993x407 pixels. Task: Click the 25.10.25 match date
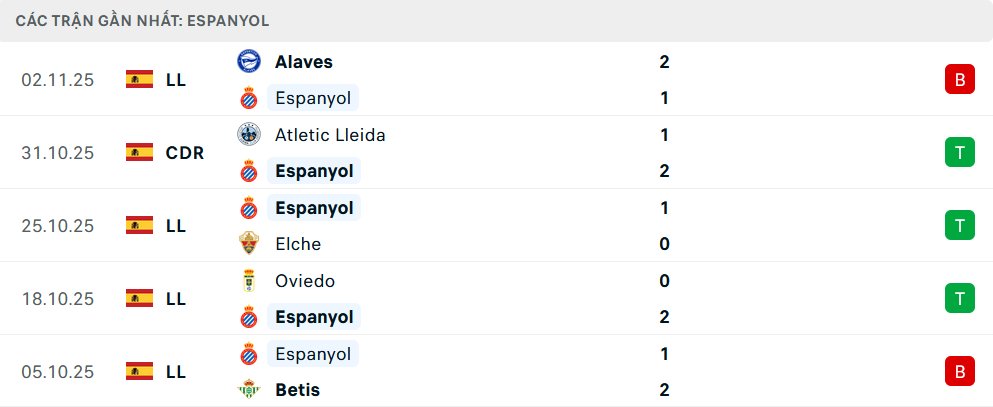57,226
